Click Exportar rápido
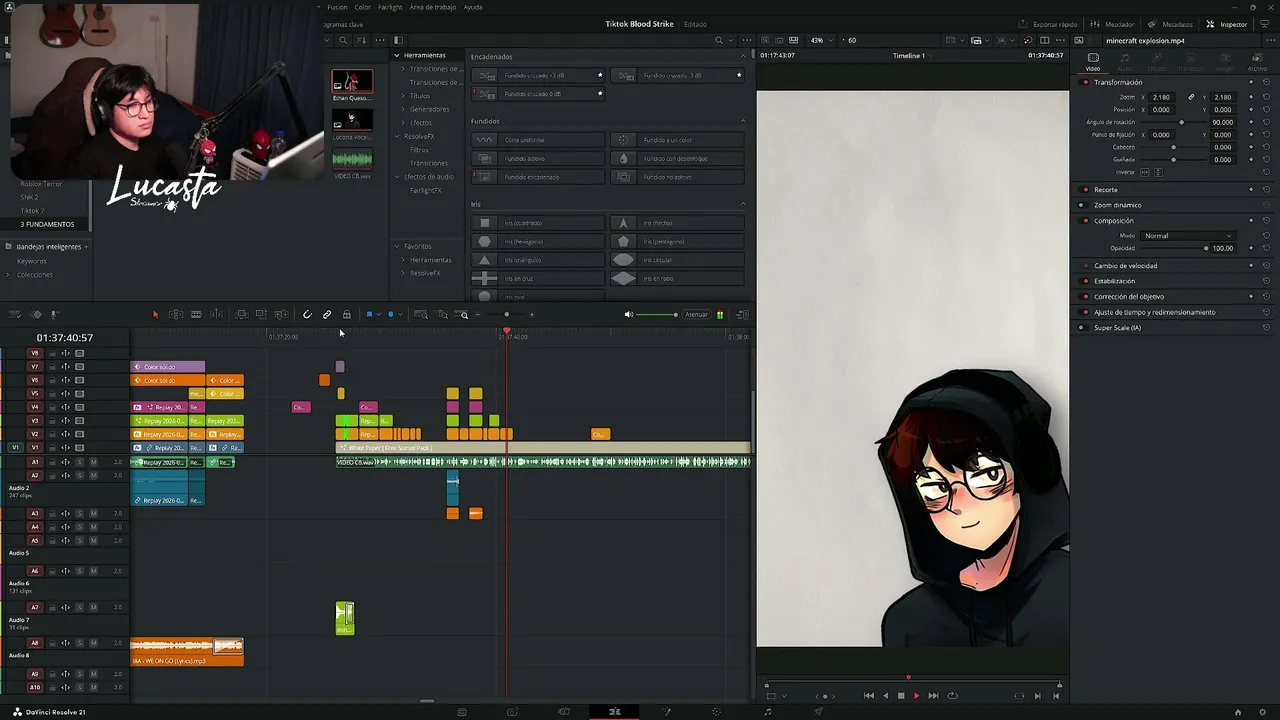 [1048, 24]
